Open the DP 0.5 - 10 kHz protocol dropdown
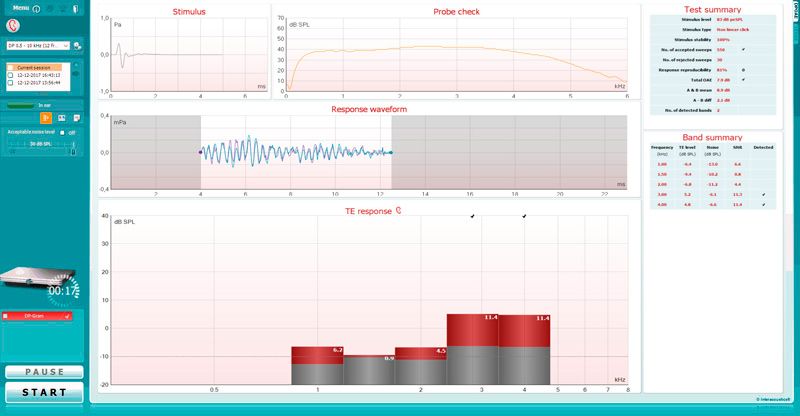Screen dimensions: 800x416 [38, 45]
